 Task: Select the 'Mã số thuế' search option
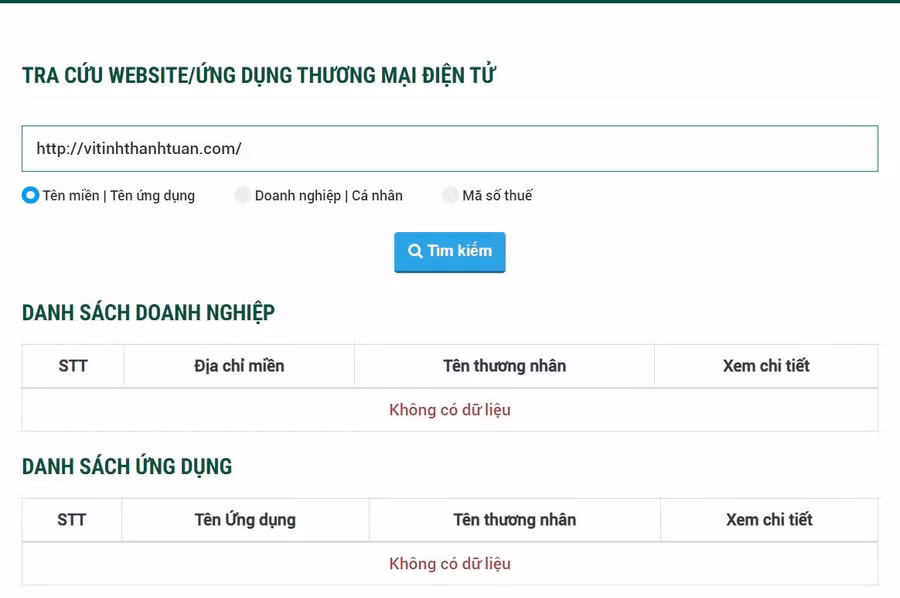tap(450, 195)
